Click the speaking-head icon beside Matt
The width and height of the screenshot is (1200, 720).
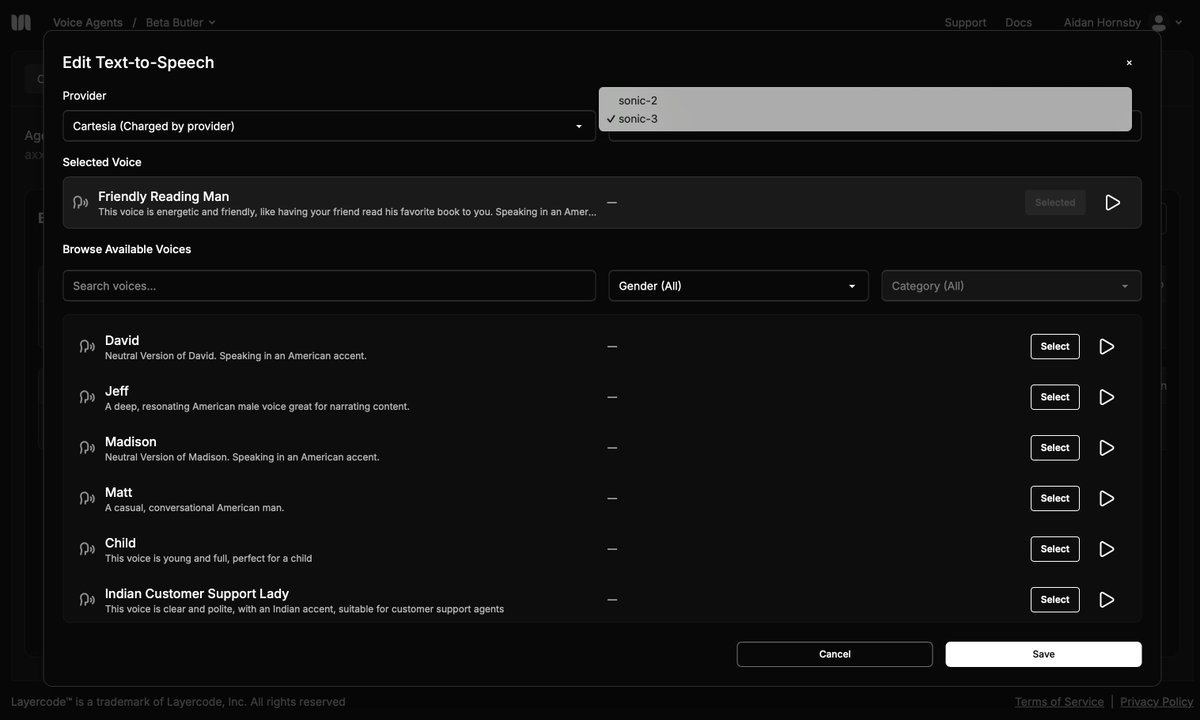click(x=87, y=498)
